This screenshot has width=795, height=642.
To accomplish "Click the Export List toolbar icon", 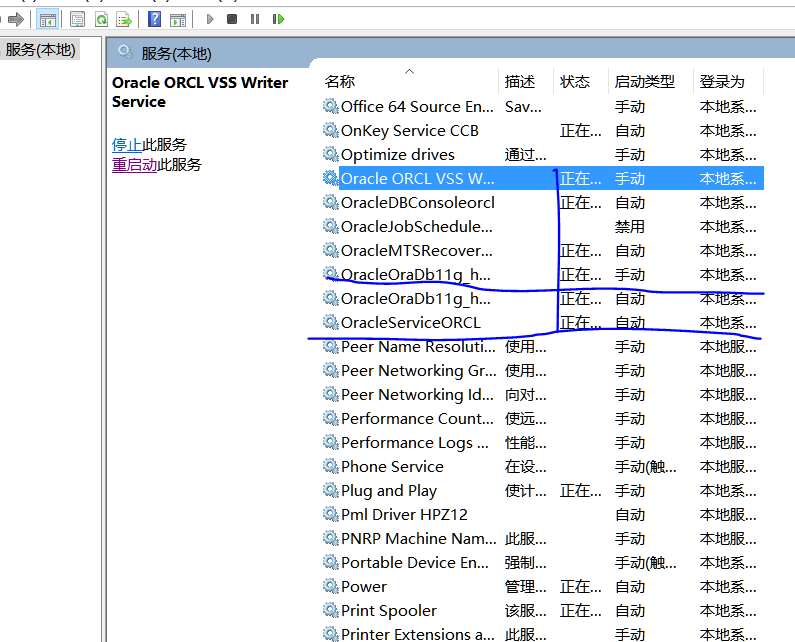I will click(124, 20).
